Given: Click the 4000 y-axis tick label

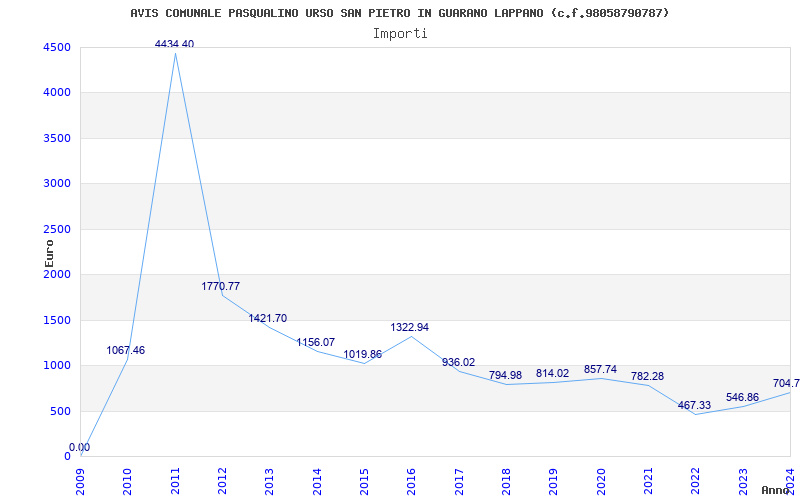Looking at the screenshot, I should click(x=56, y=93).
